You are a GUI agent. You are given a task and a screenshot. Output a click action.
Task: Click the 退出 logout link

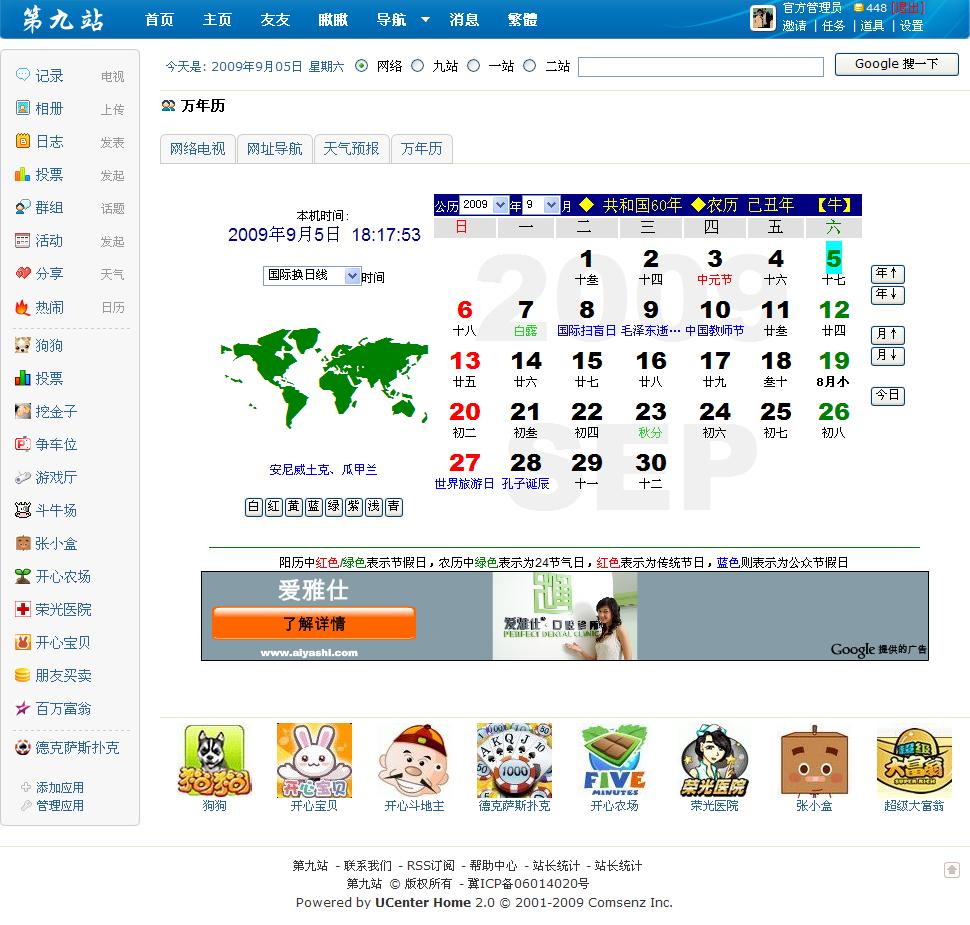pos(908,7)
